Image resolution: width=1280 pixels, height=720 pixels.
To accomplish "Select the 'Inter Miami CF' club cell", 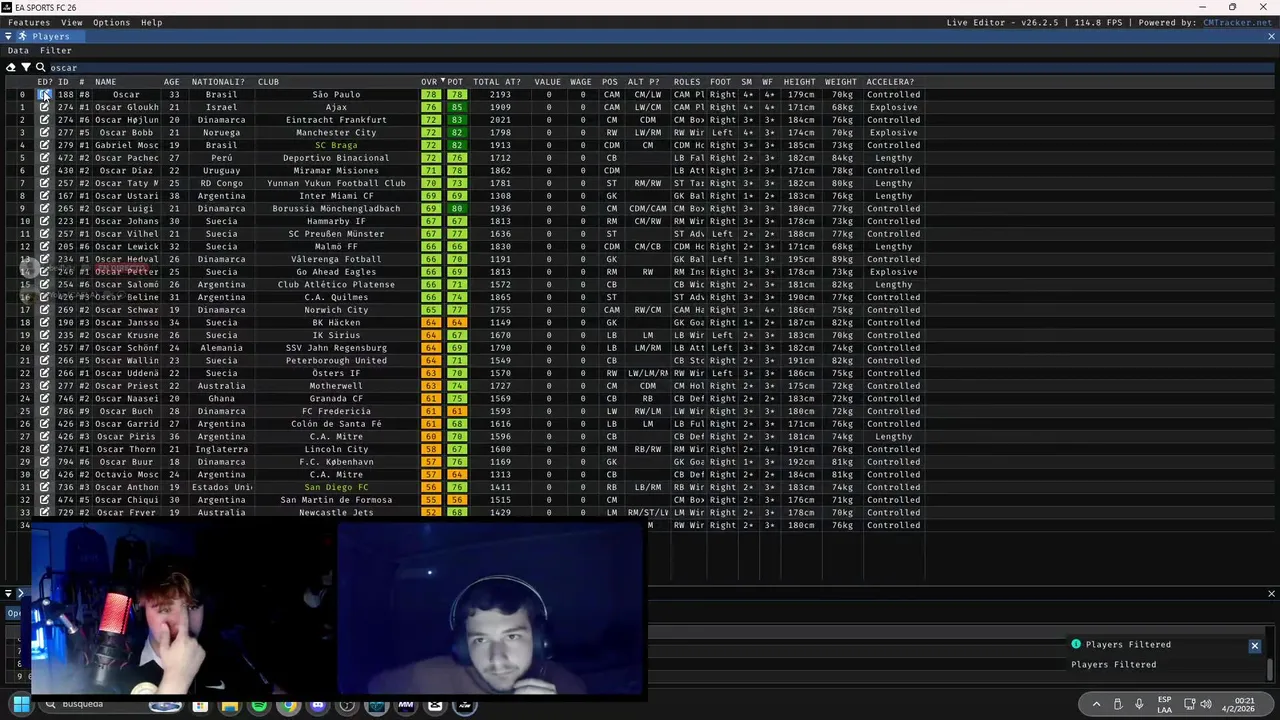I will 336,196.
